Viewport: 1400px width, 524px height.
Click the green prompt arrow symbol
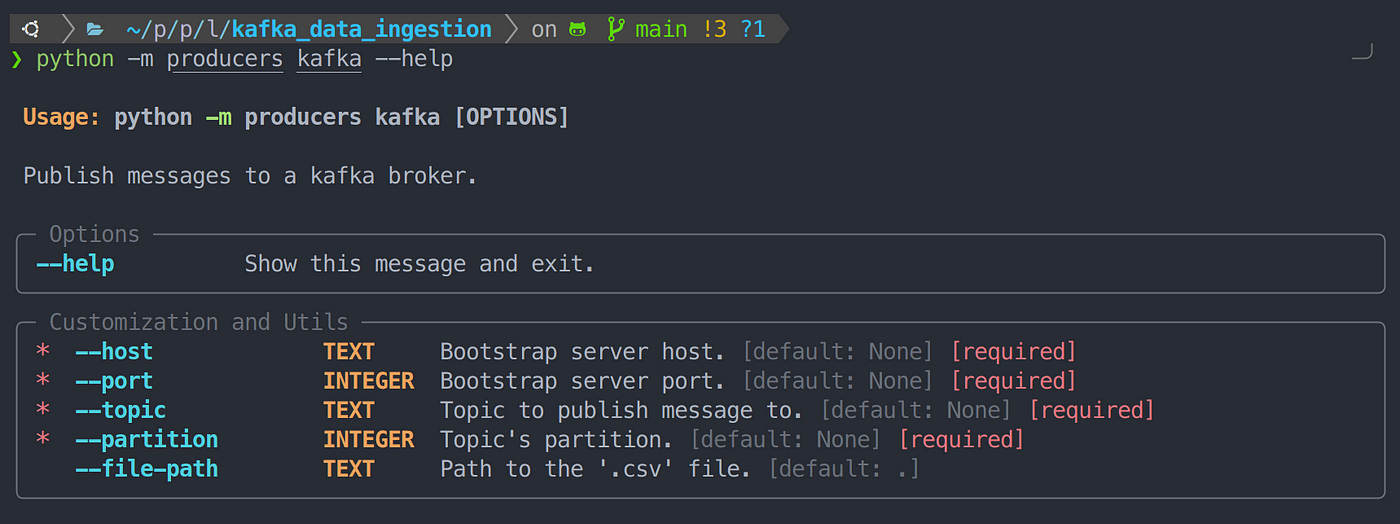16,59
